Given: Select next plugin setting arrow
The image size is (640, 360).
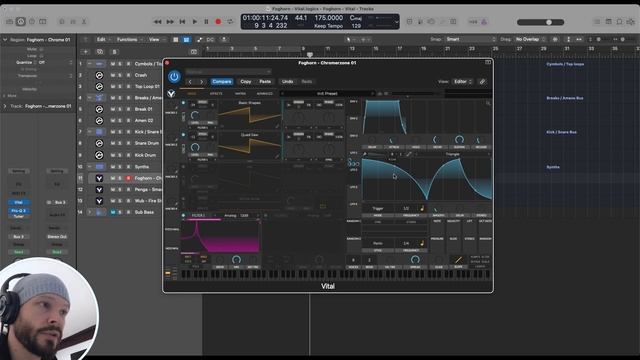Looking at the screenshot, I should pyautogui.click(x=201, y=82).
